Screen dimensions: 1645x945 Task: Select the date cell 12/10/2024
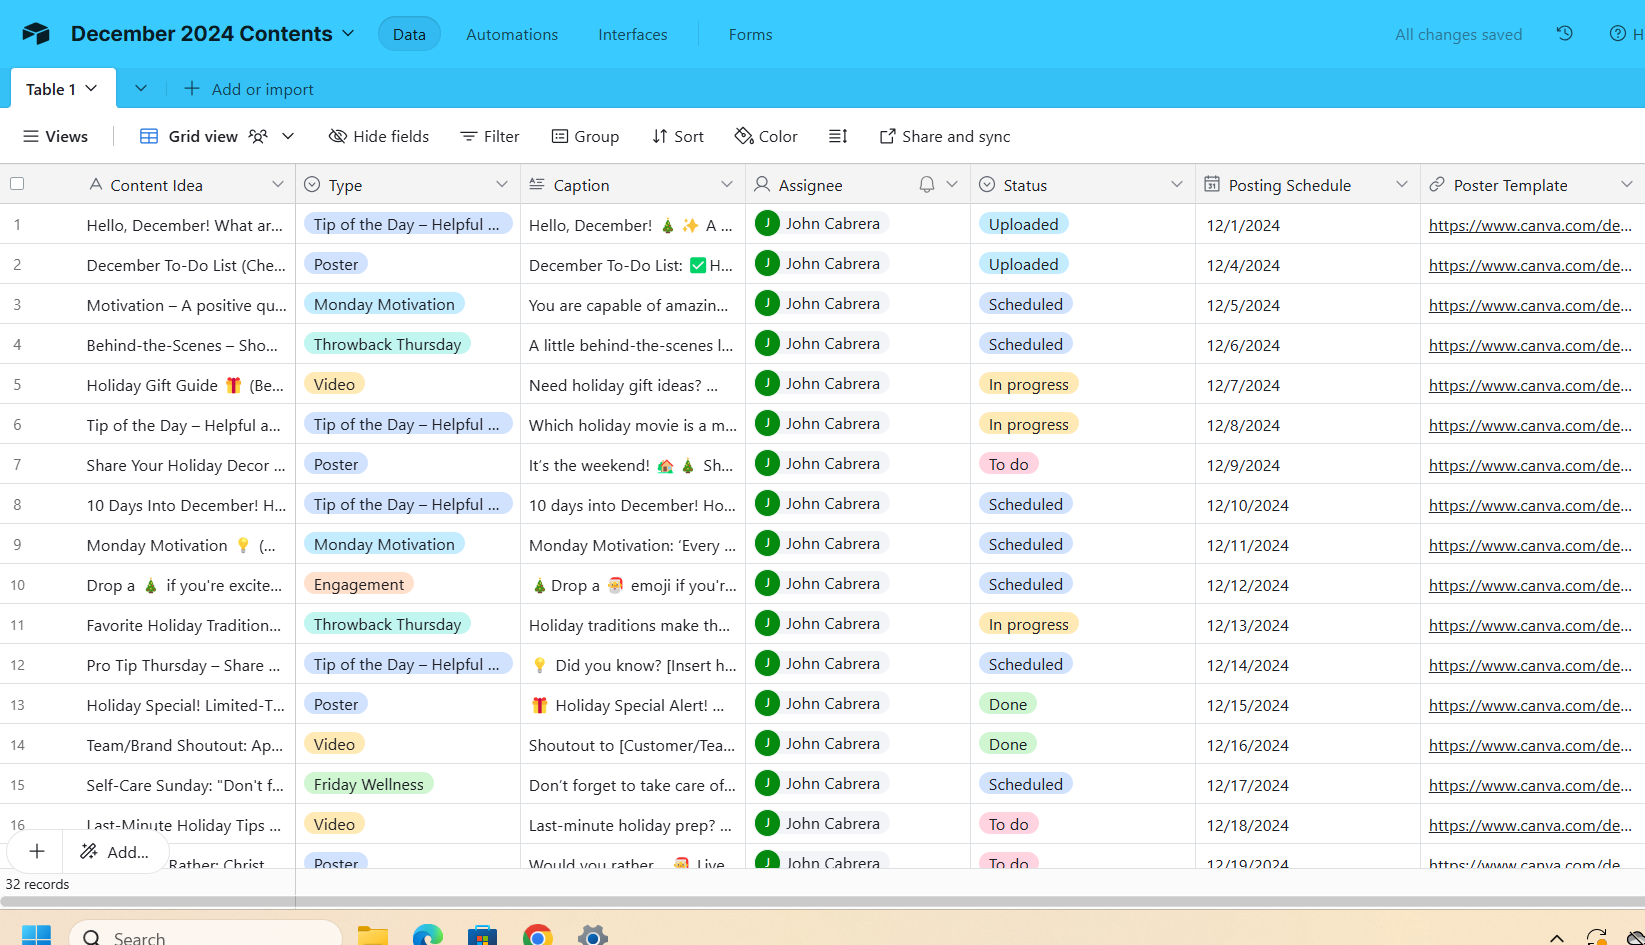(1307, 505)
